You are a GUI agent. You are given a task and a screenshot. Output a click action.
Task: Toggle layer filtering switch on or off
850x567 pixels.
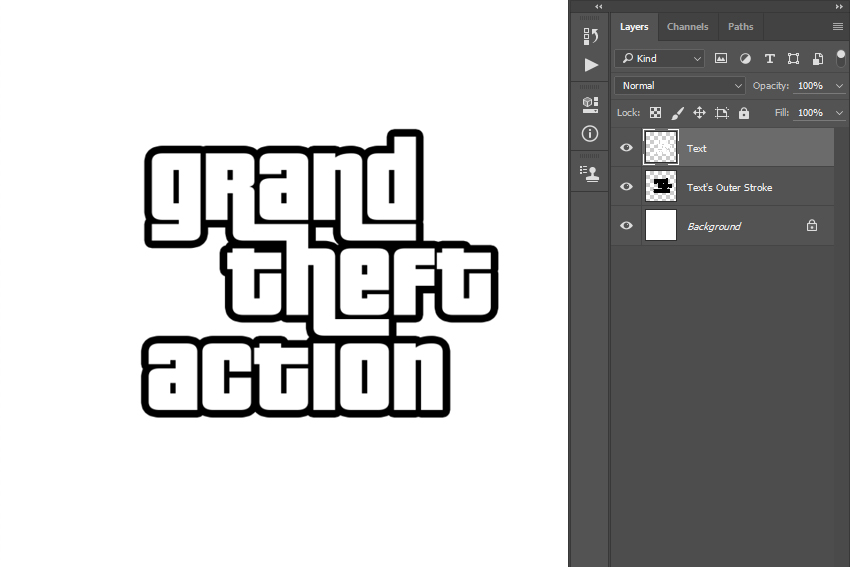(x=840, y=57)
